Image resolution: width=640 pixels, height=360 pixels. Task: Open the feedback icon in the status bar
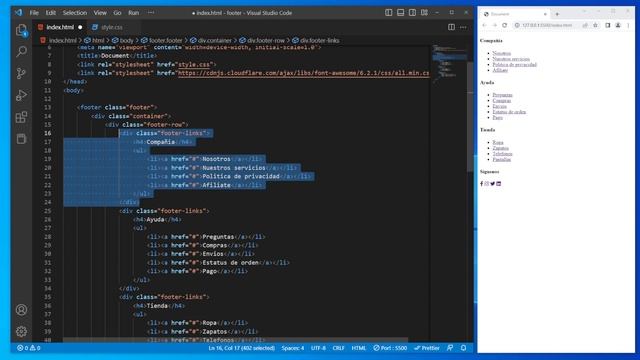[450, 348]
